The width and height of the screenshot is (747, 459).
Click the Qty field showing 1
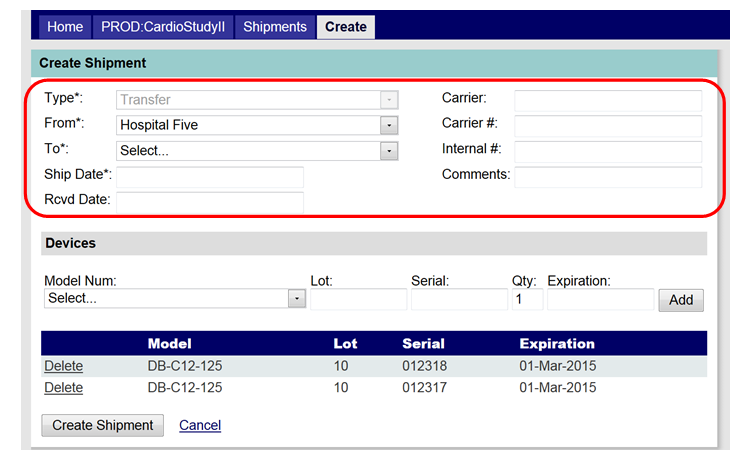tap(528, 300)
